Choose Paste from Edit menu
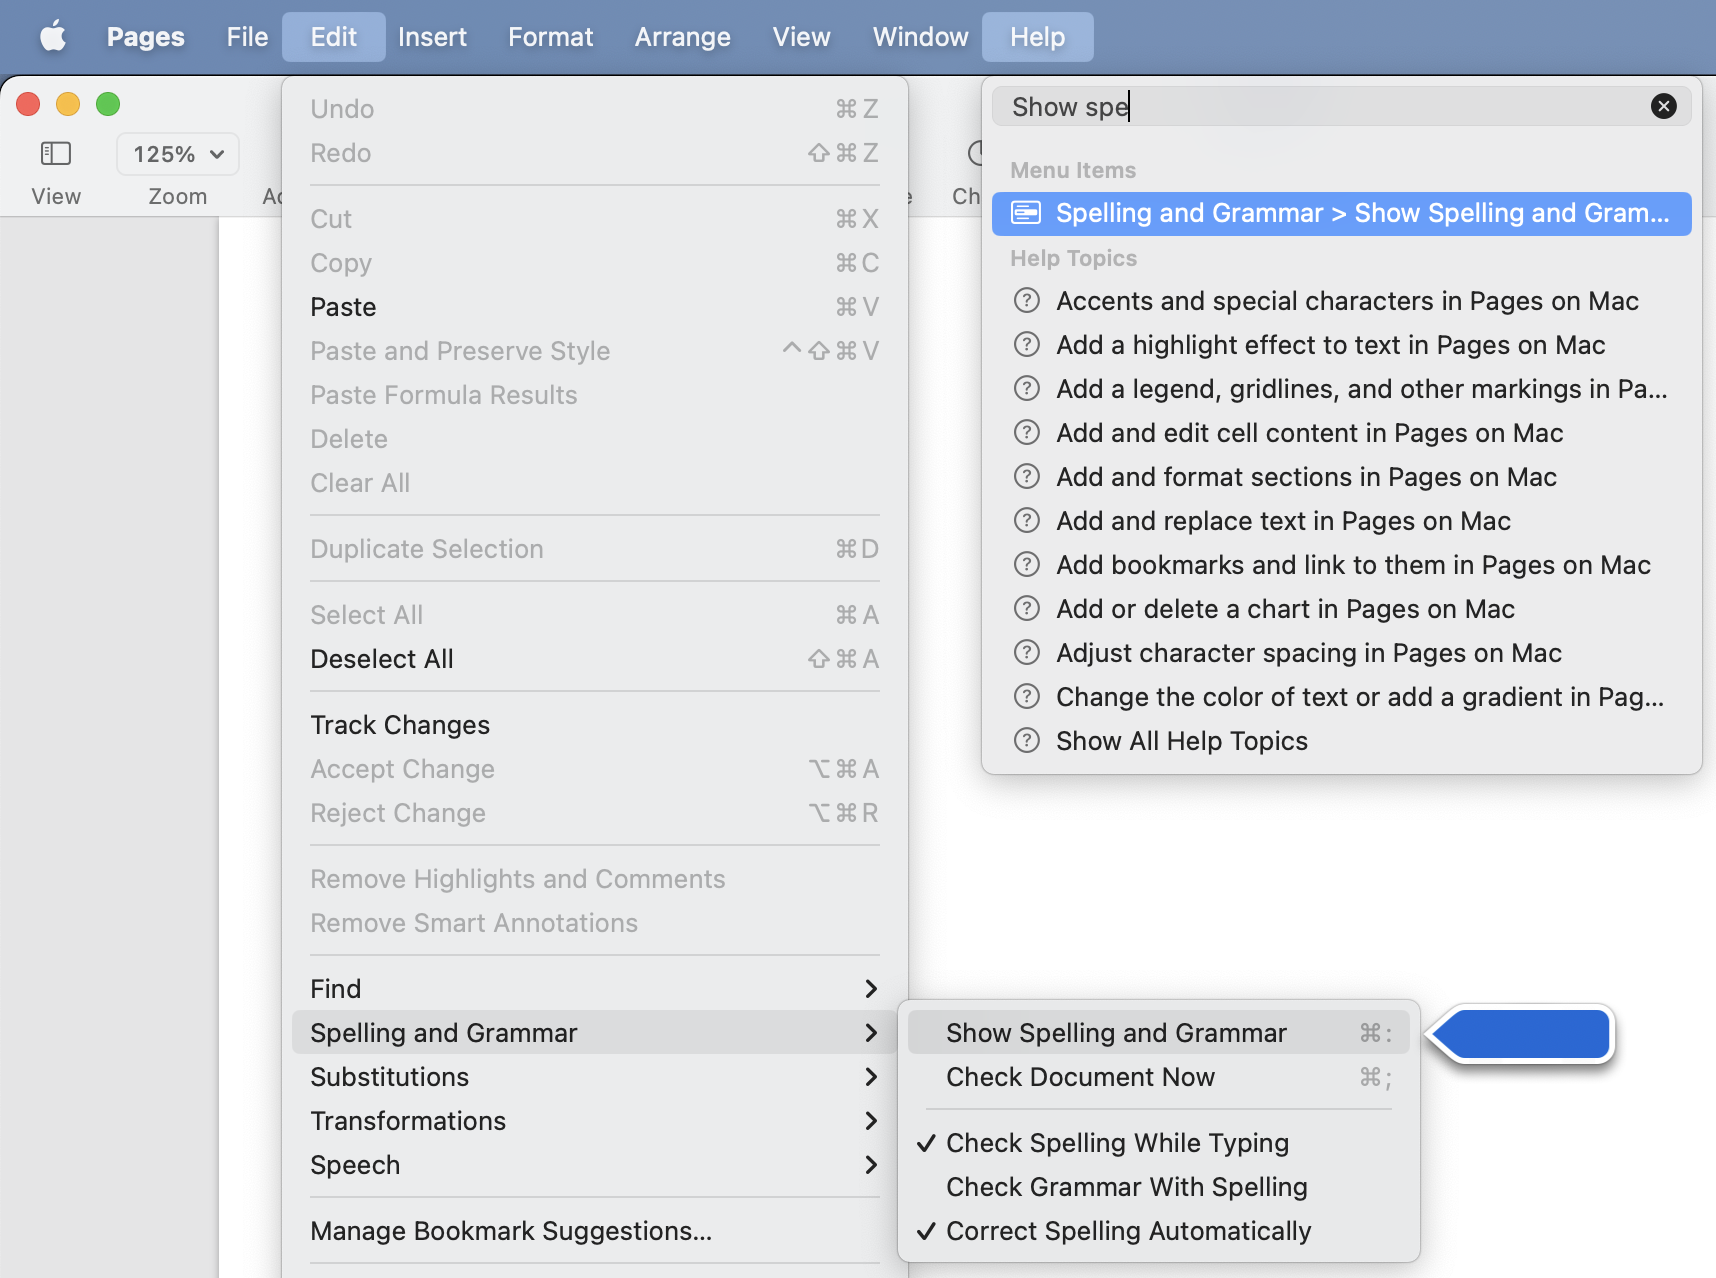The width and height of the screenshot is (1716, 1278). tap(595, 307)
